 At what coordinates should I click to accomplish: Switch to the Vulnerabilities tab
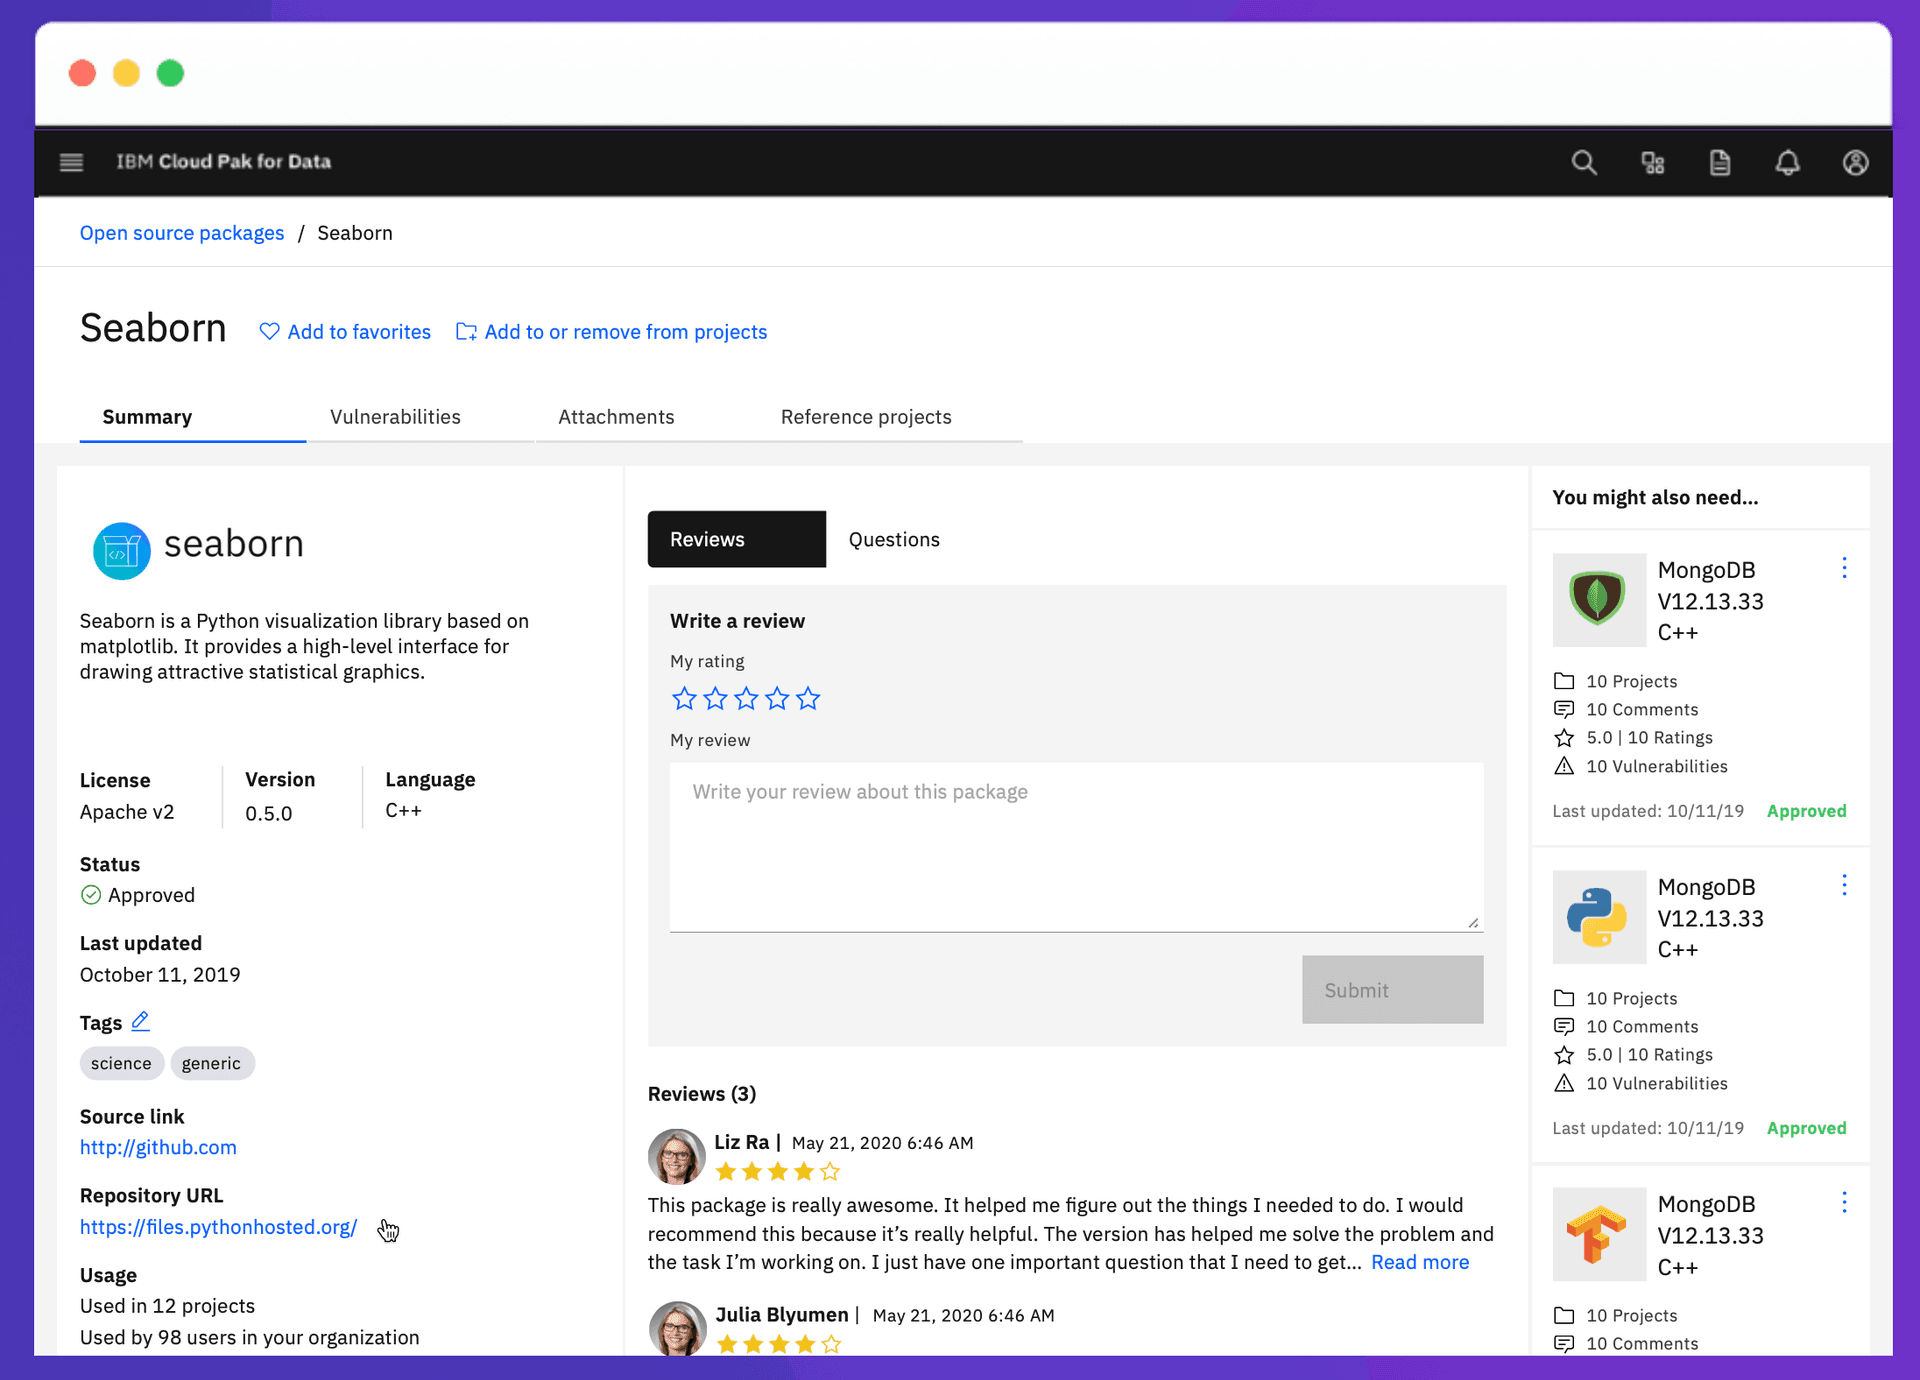[395, 417]
